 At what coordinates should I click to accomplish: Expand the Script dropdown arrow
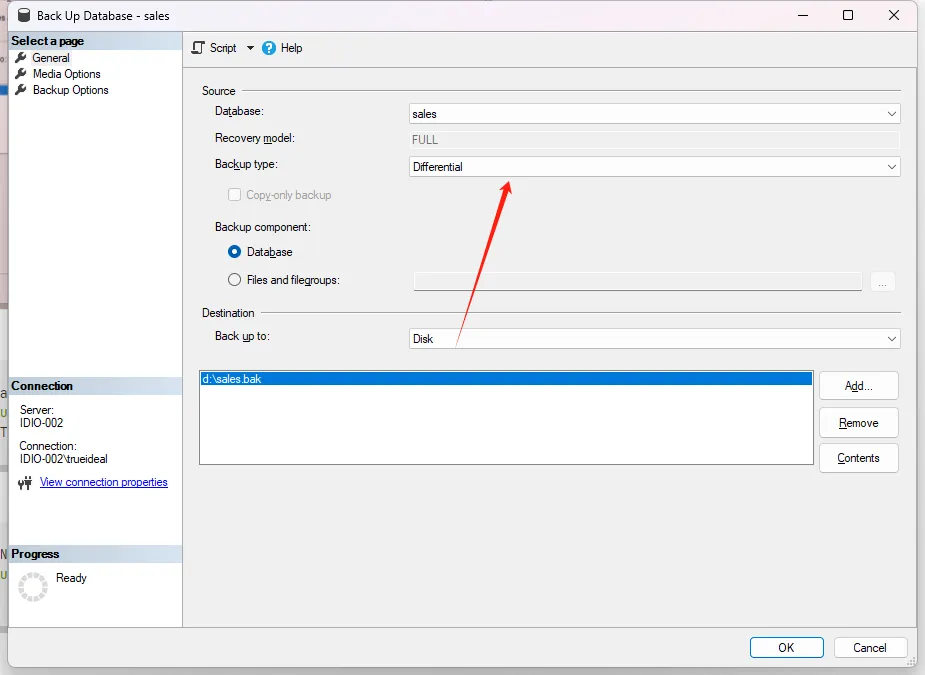(x=250, y=48)
